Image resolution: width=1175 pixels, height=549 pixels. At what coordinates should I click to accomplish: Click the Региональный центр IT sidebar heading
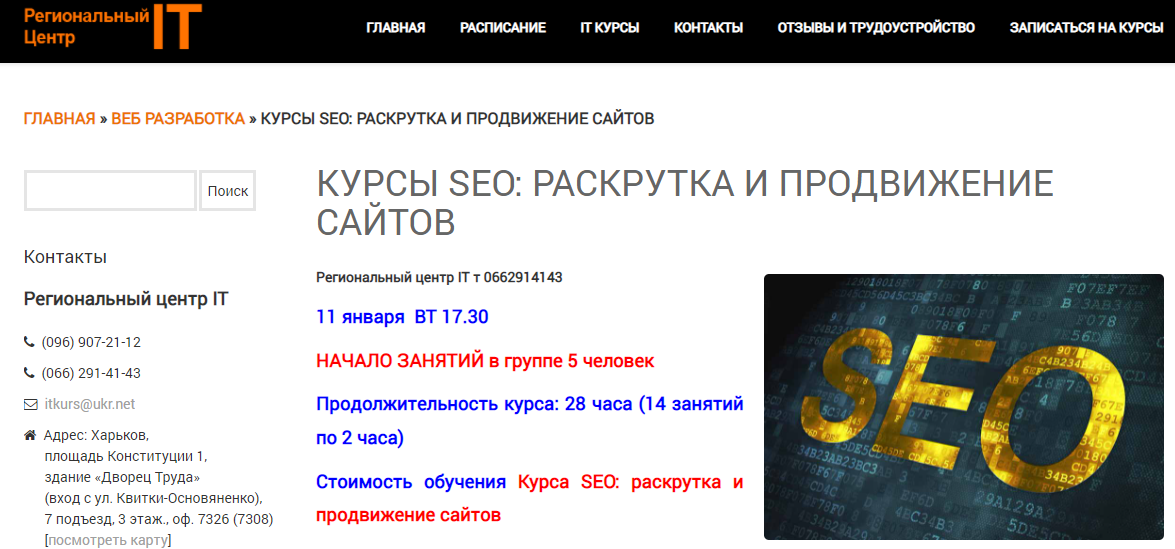pyautogui.click(x=126, y=300)
